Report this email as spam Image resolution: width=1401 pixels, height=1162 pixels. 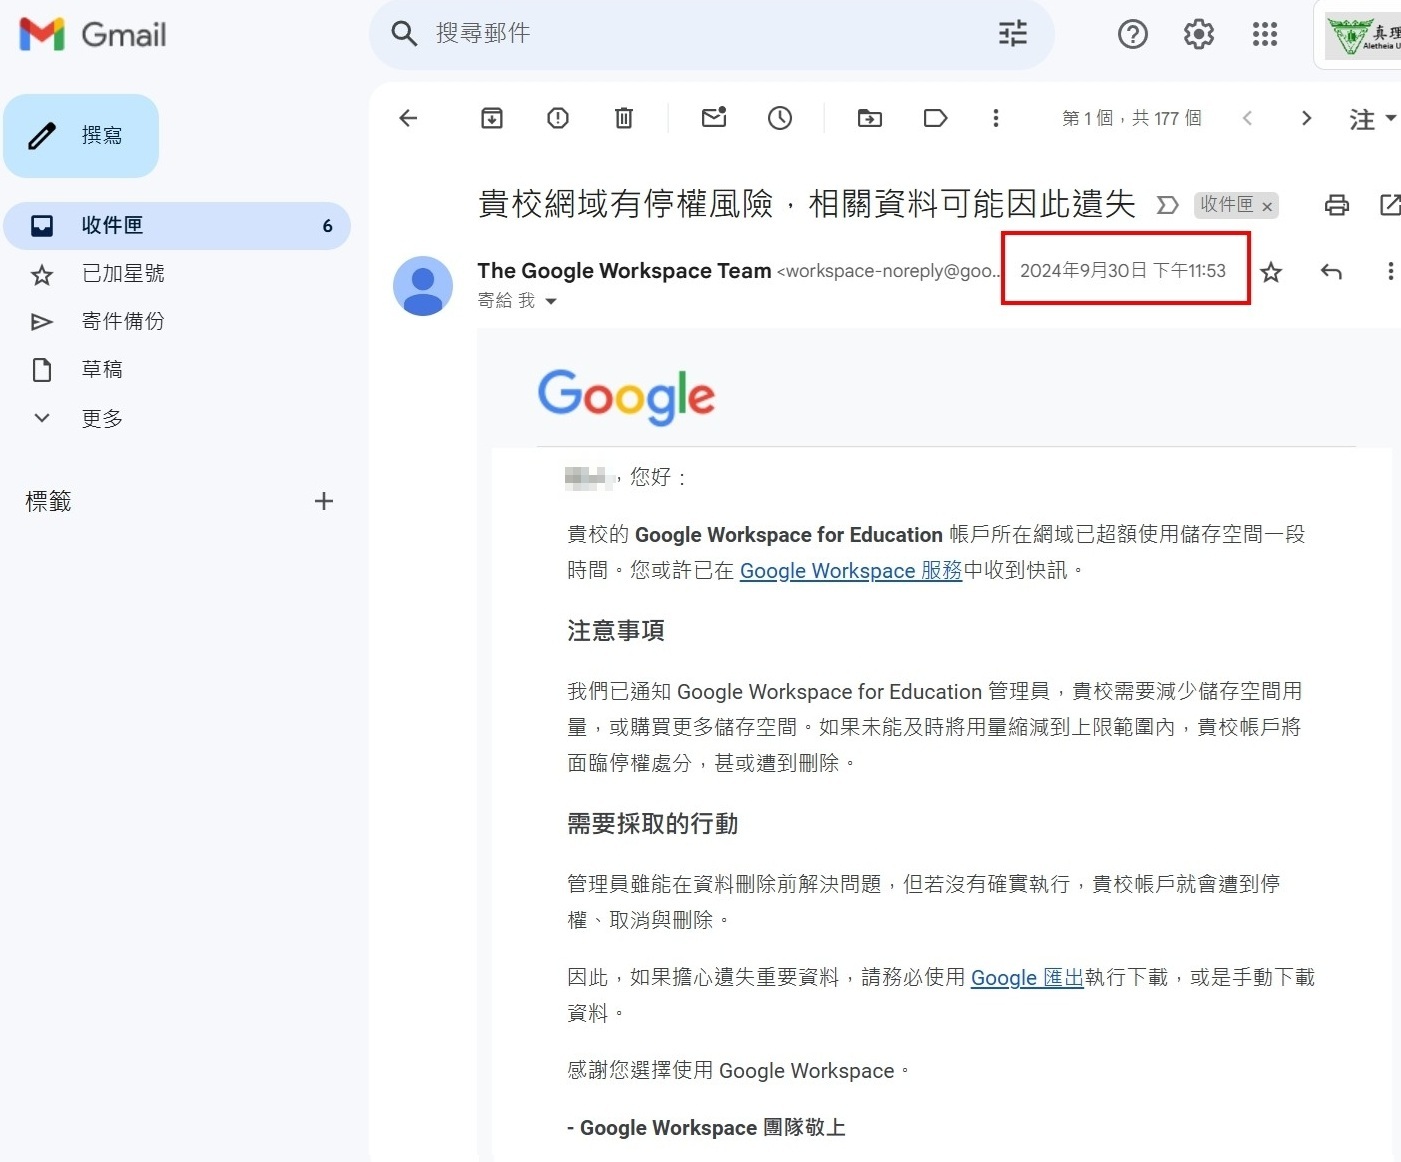(x=558, y=118)
